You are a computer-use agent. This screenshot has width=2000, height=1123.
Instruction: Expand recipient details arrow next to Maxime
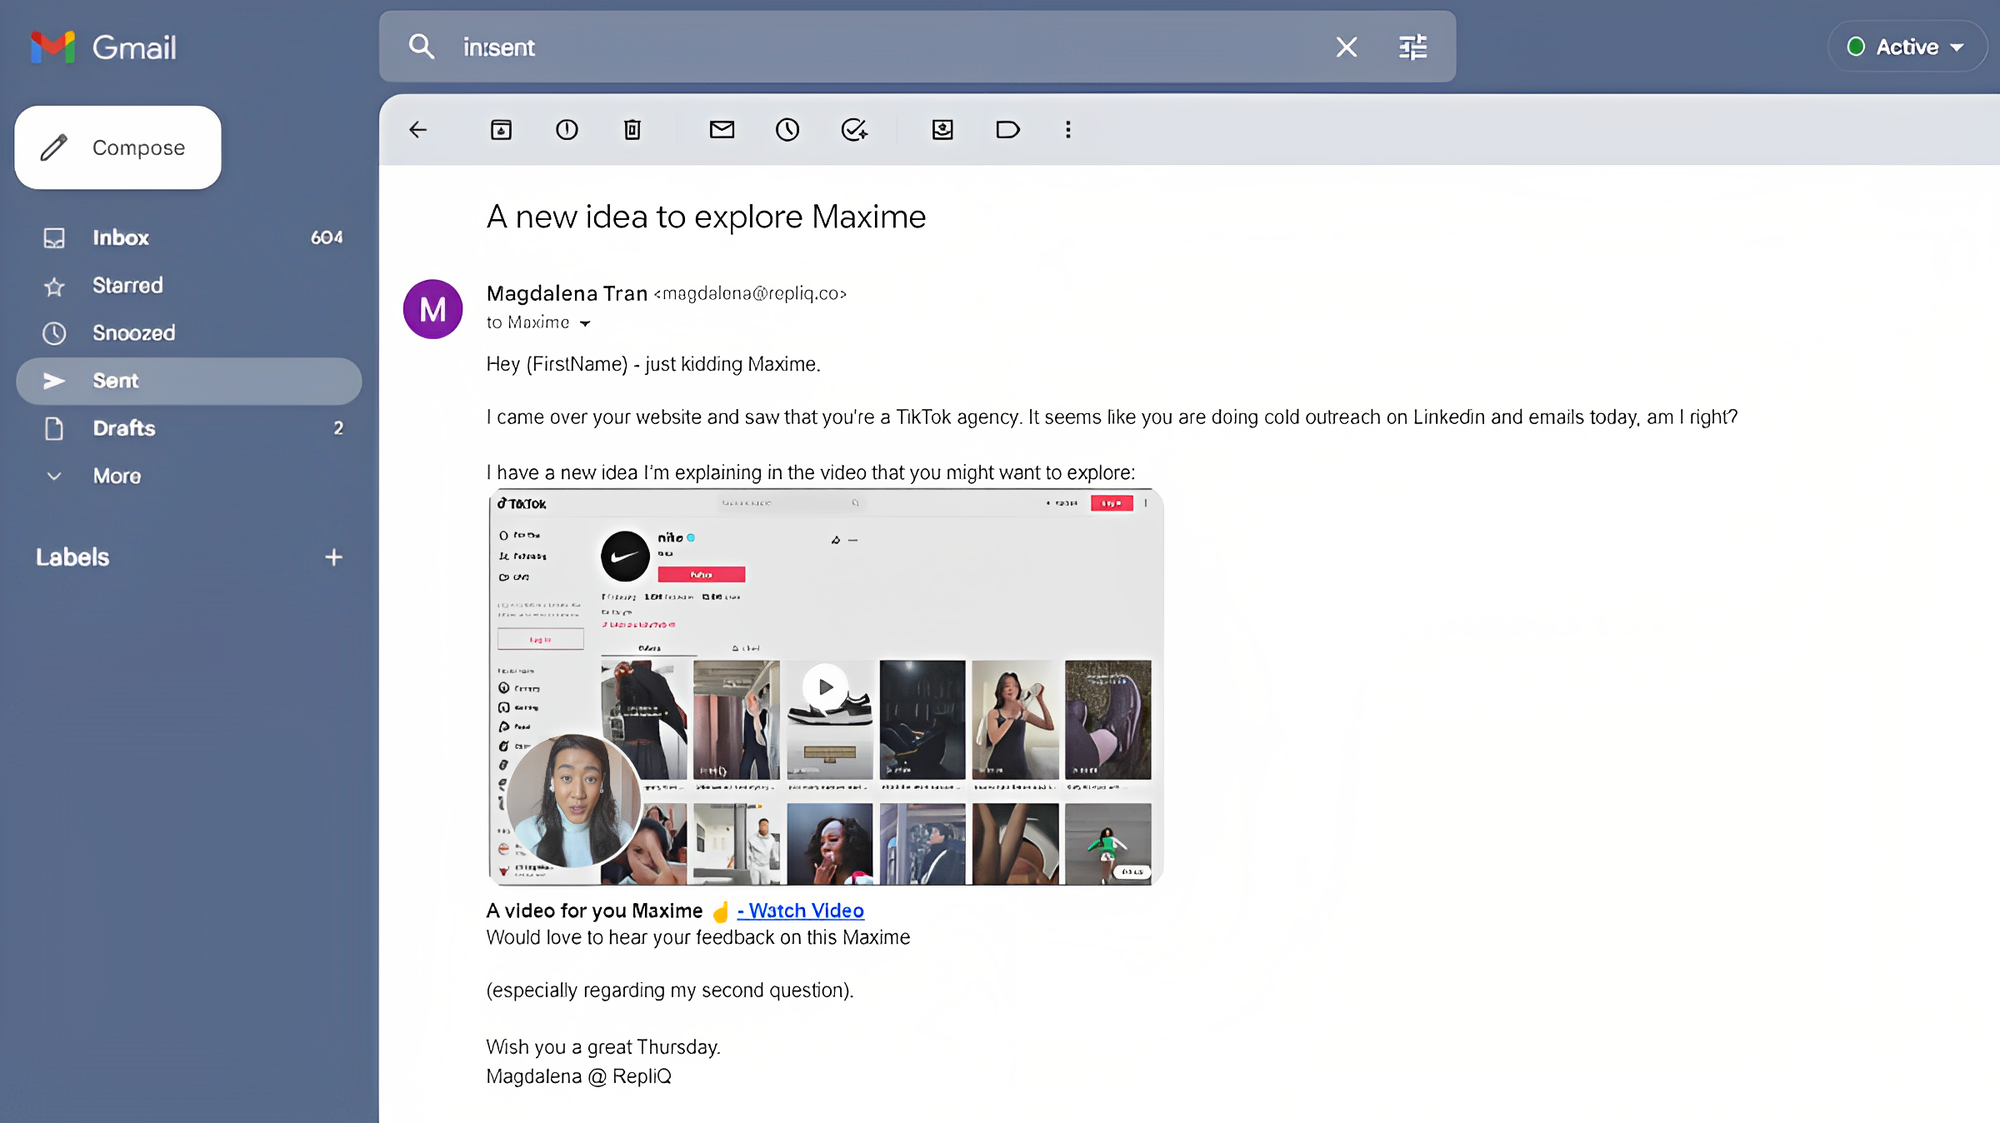click(585, 323)
